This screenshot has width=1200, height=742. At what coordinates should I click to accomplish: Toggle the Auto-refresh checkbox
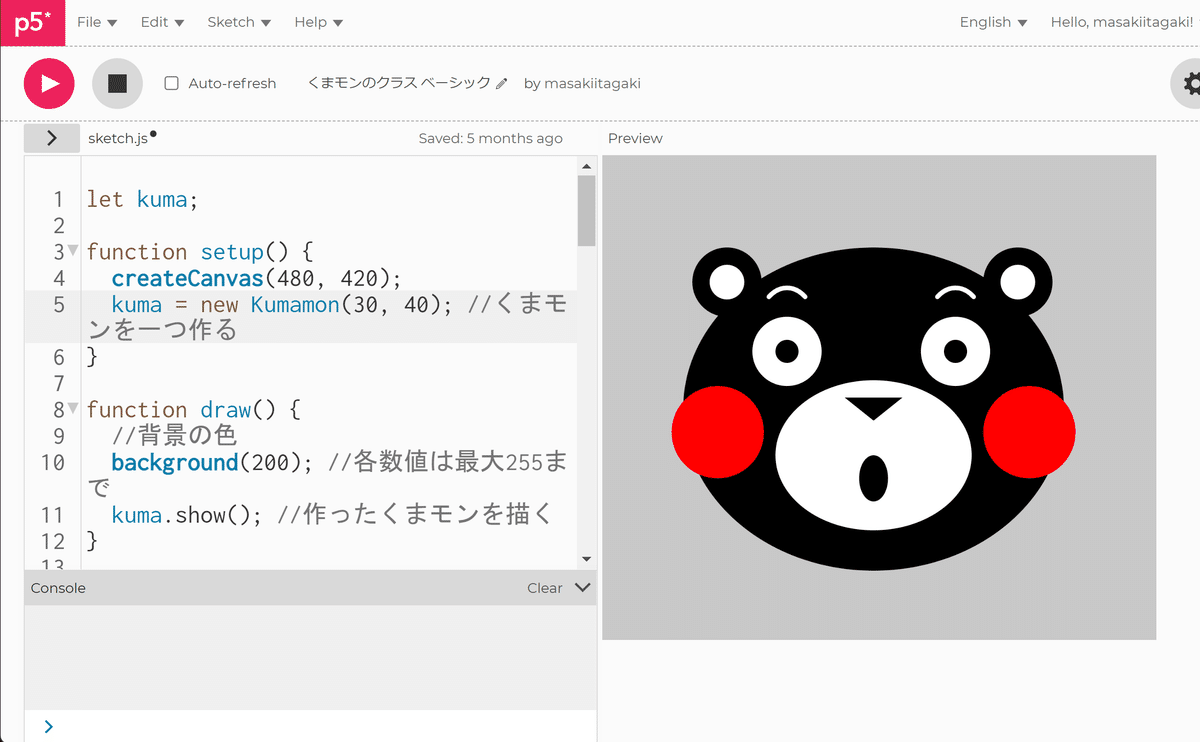(171, 83)
